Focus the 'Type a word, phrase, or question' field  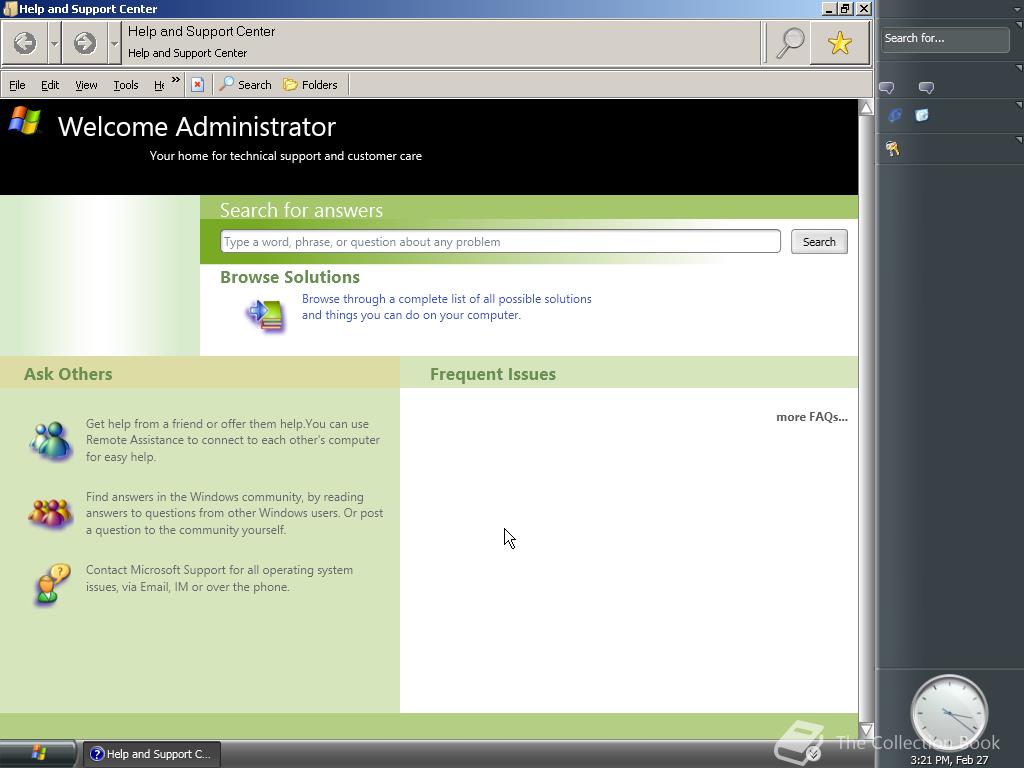(500, 242)
